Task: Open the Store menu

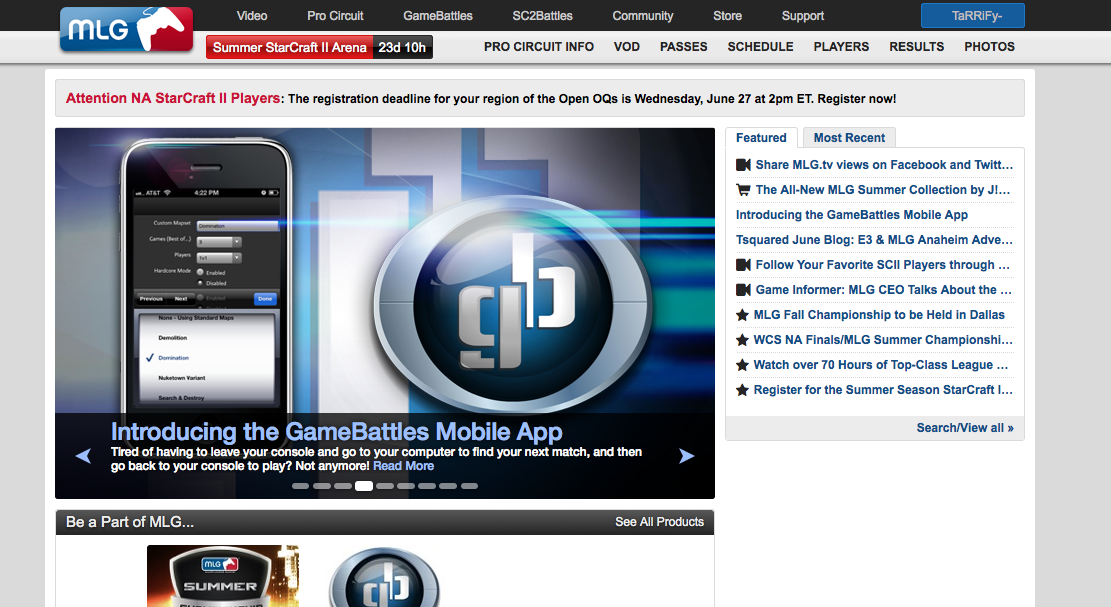Action: pyautogui.click(x=728, y=16)
